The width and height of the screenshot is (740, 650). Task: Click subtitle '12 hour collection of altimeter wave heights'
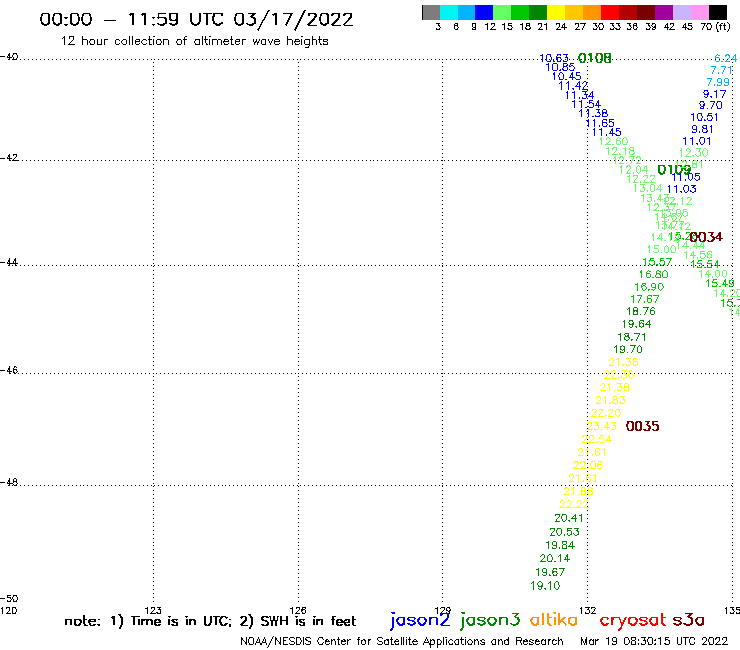(x=194, y=41)
